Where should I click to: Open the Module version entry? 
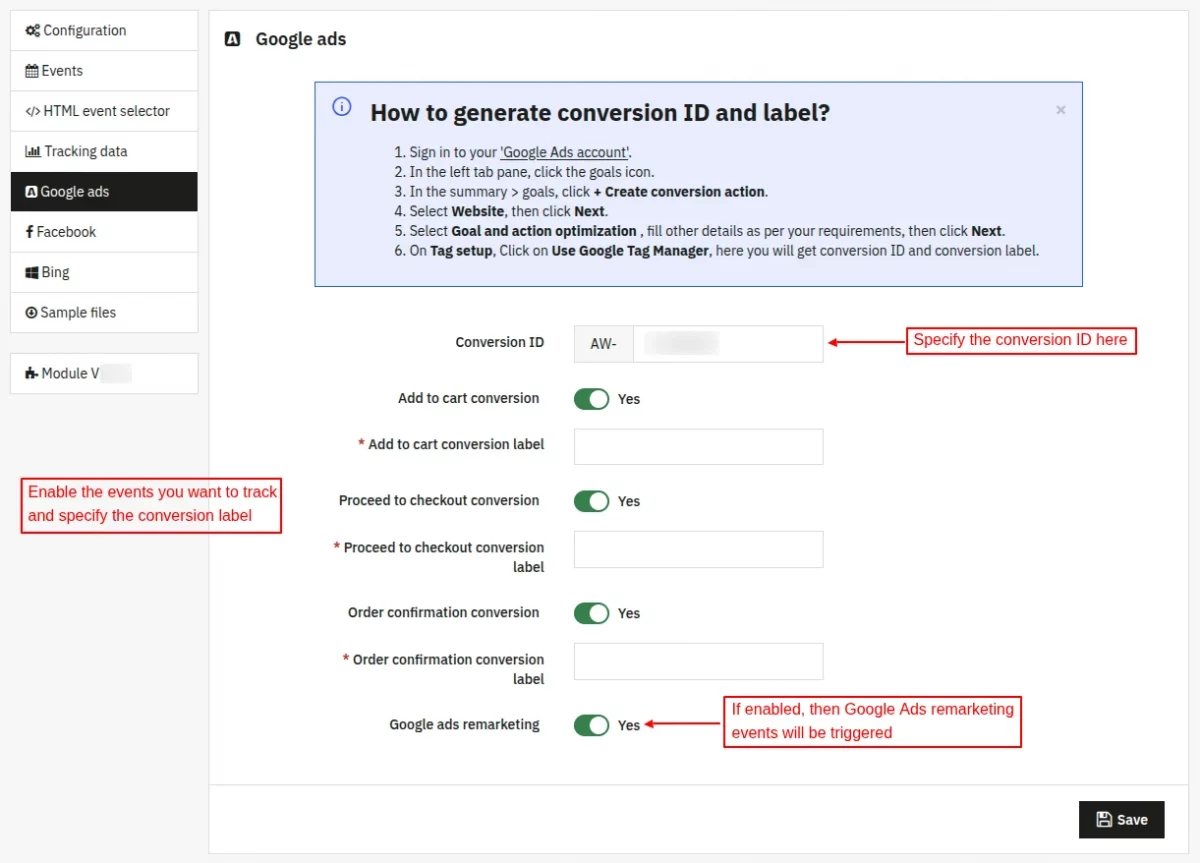coord(104,373)
